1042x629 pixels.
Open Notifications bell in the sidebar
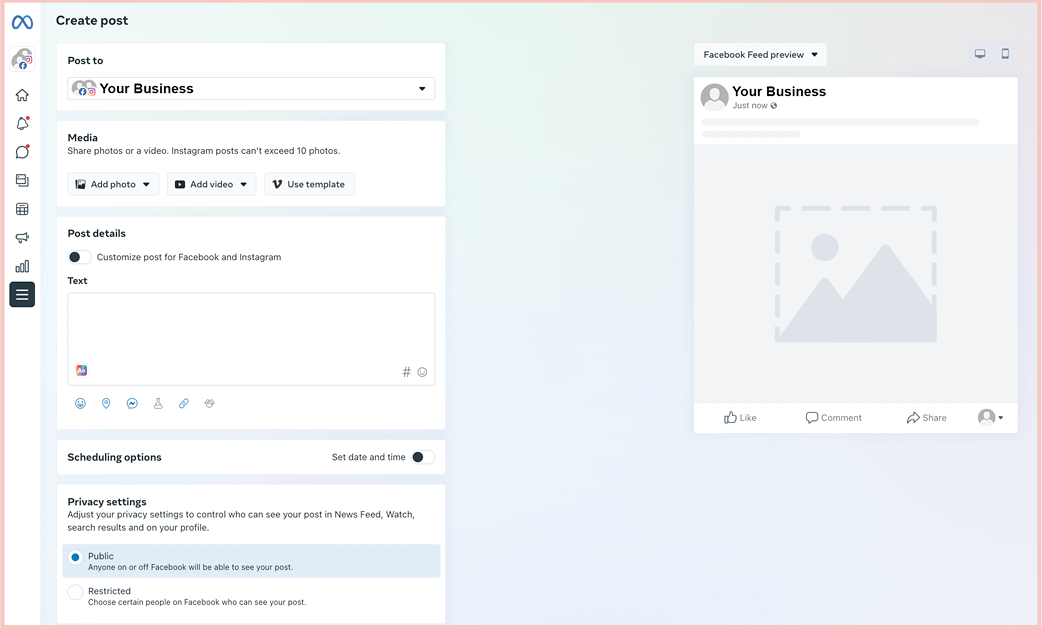22,124
